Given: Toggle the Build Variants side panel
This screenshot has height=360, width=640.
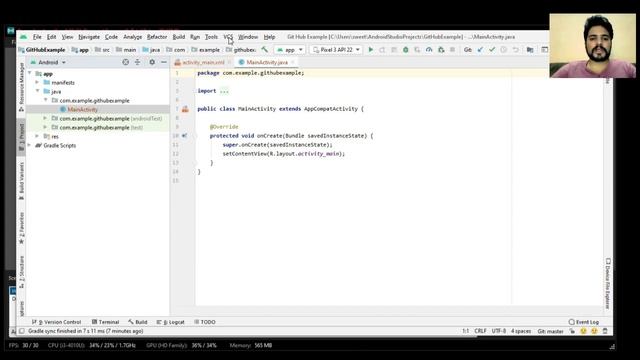Looking at the screenshot, I should pyautogui.click(x=21, y=181).
